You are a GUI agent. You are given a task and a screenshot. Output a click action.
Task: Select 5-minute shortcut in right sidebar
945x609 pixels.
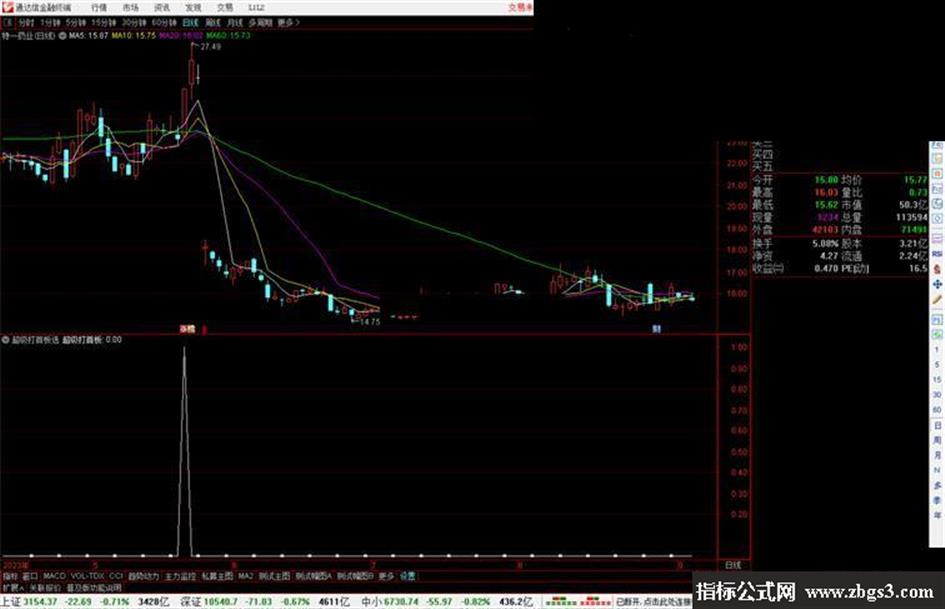click(937, 365)
